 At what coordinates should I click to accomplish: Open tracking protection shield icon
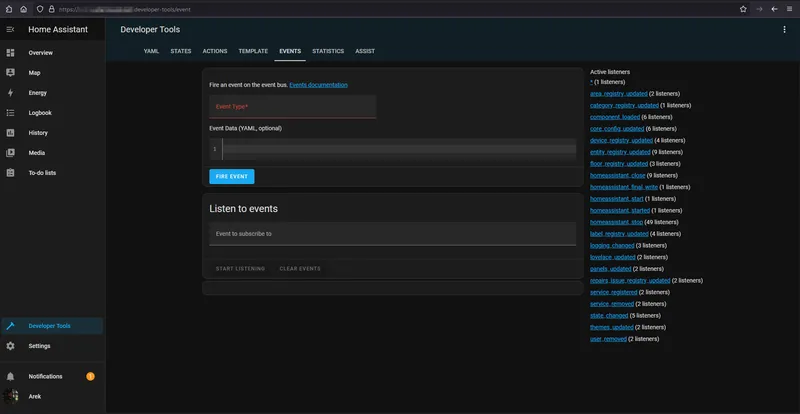pos(40,9)
